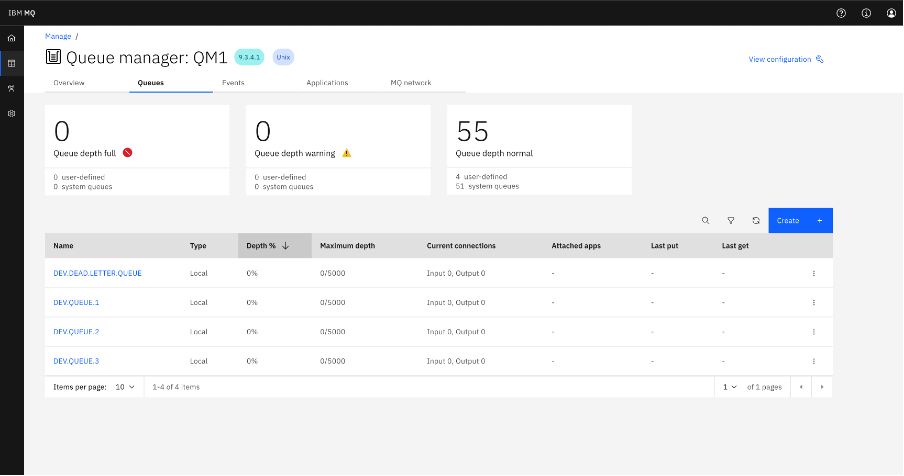The width and height of the screenshot is (904, 476).
Task: Click '1-4 of 4 items' text
Action: point(176,387)
